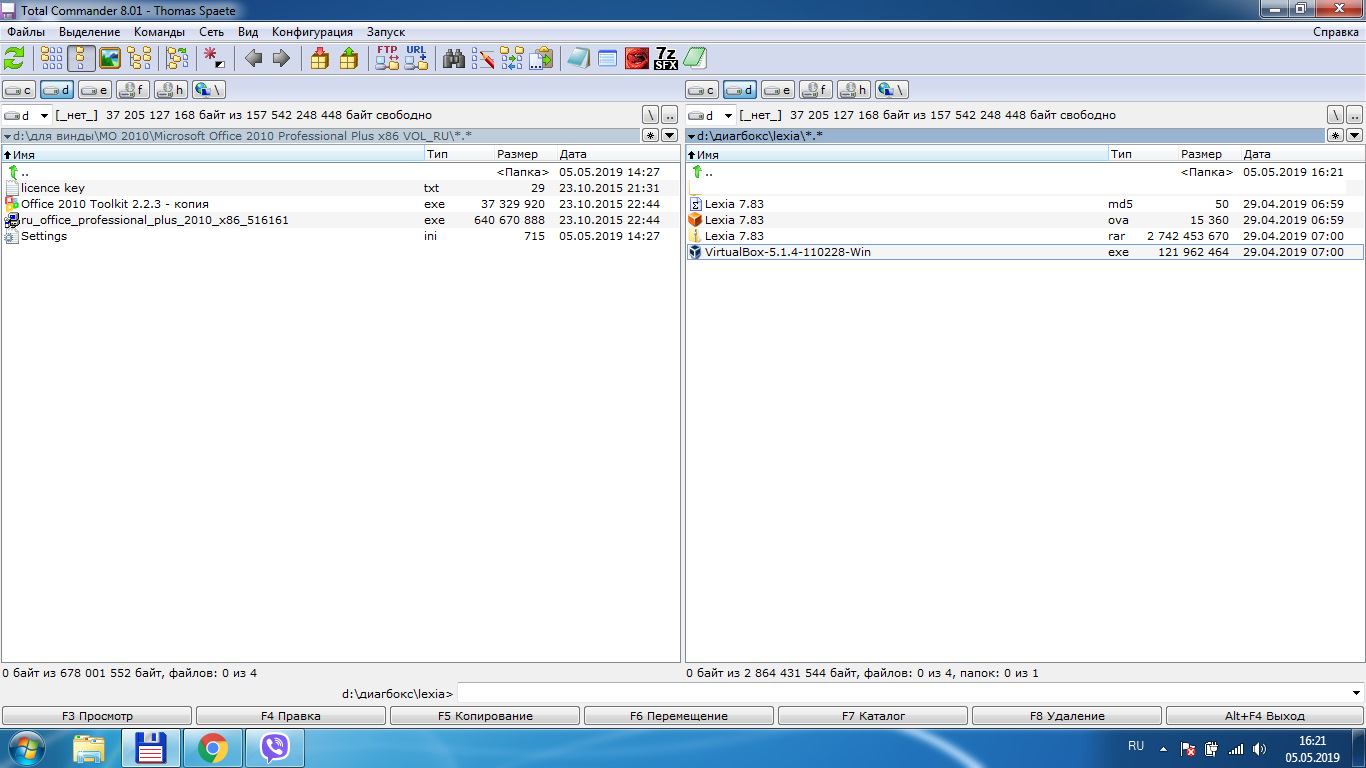Open Viber from the taskbar
The width and height of the screenshot is (1366, 768).
pyautogui.click(x=274, y=748)
